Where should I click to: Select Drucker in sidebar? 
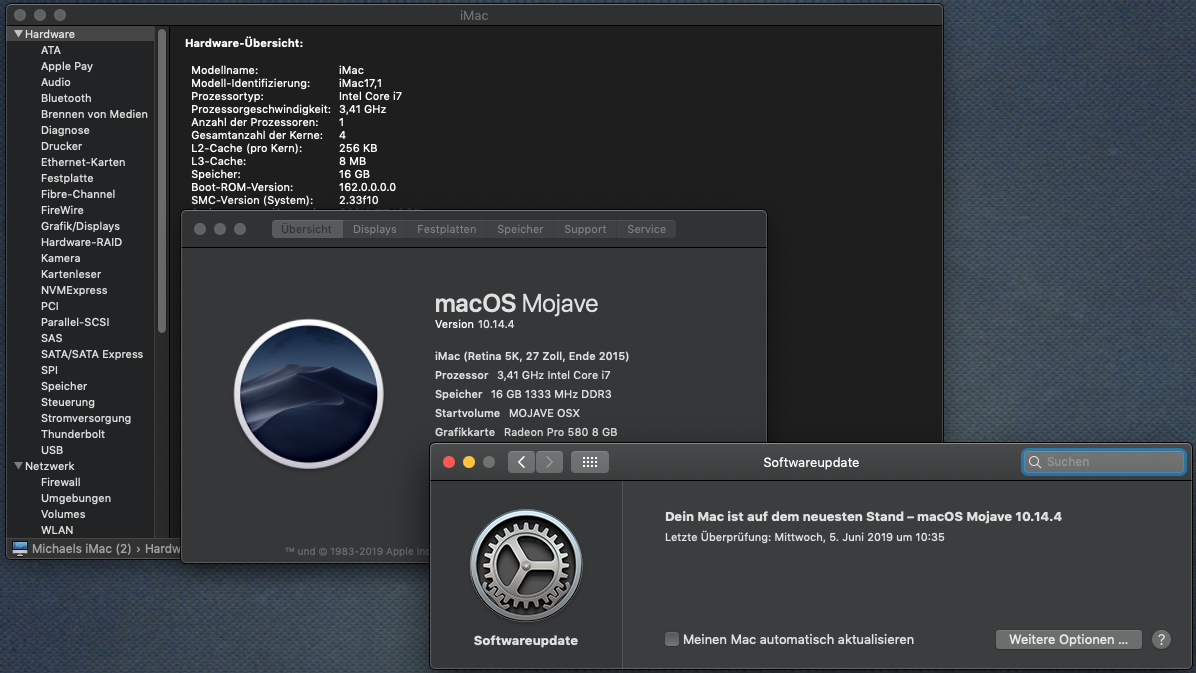coord(61,146)
